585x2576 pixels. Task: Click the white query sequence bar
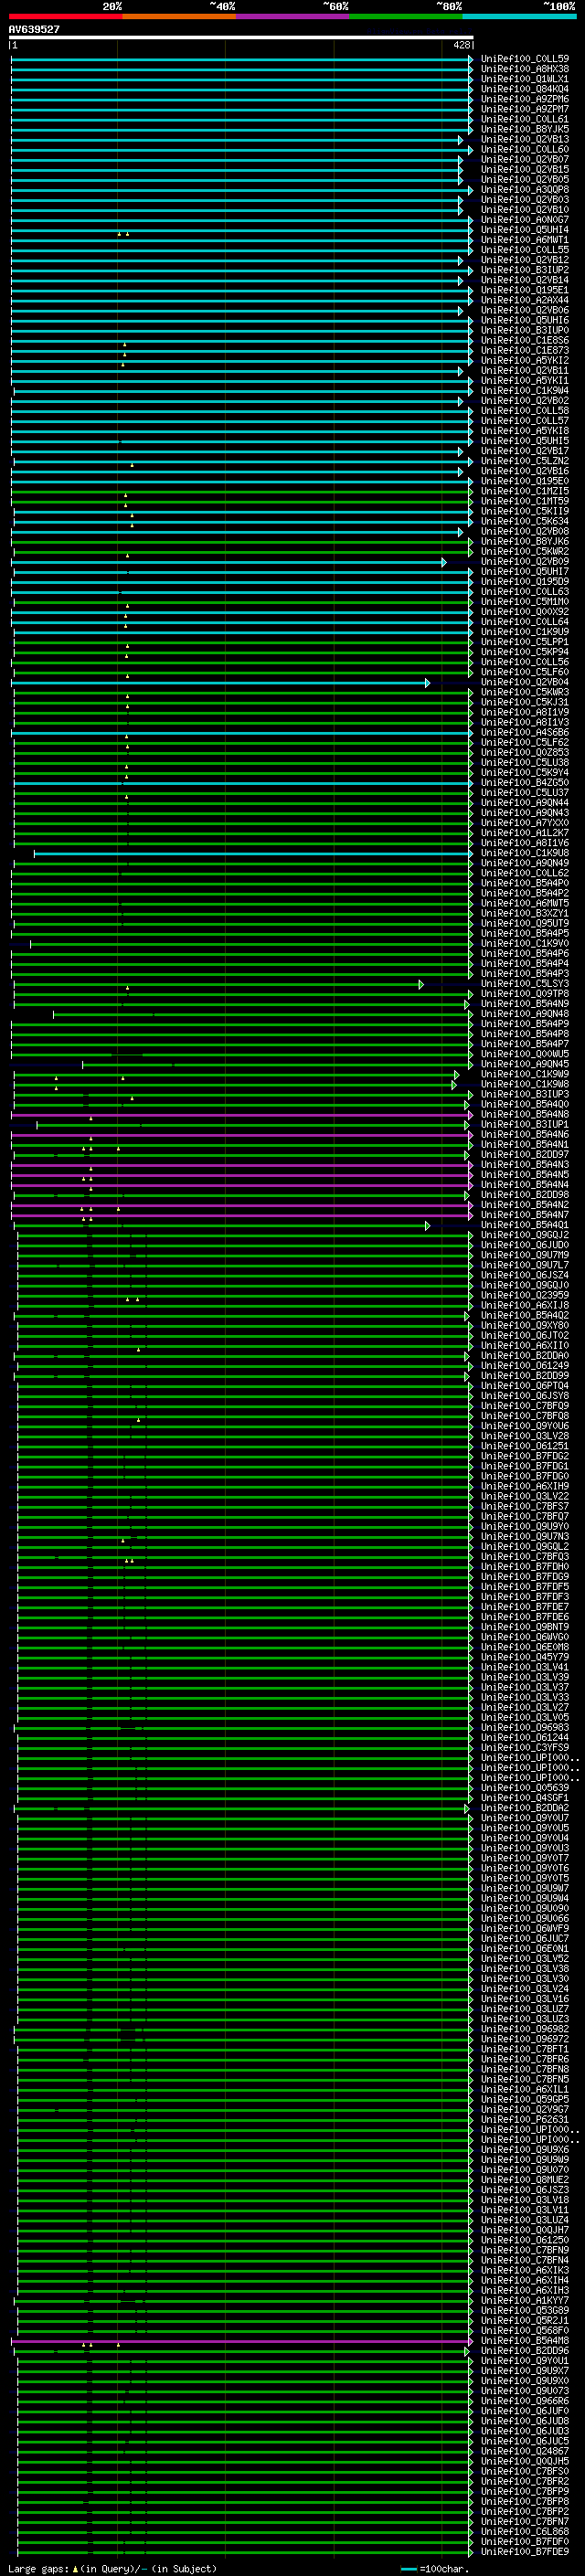(x=241, y=37)
